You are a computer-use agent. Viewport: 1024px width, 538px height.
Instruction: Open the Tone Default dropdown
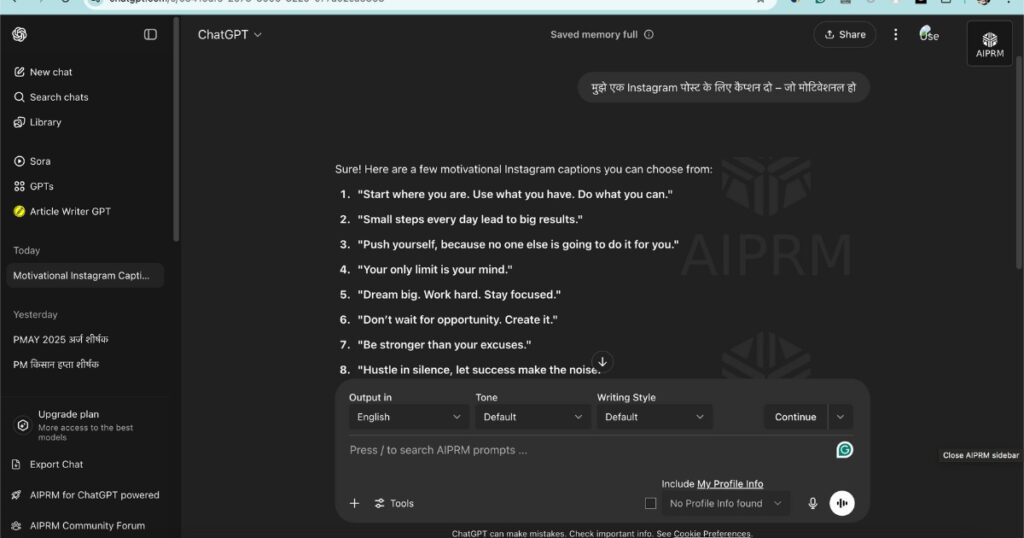532,417
